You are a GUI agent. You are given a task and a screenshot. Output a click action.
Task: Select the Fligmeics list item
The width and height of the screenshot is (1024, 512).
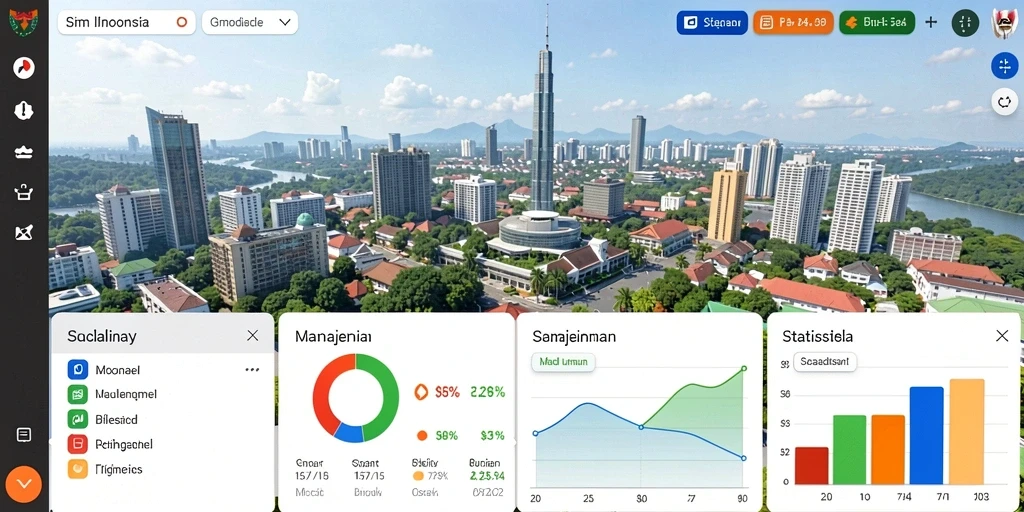(163, 469)
